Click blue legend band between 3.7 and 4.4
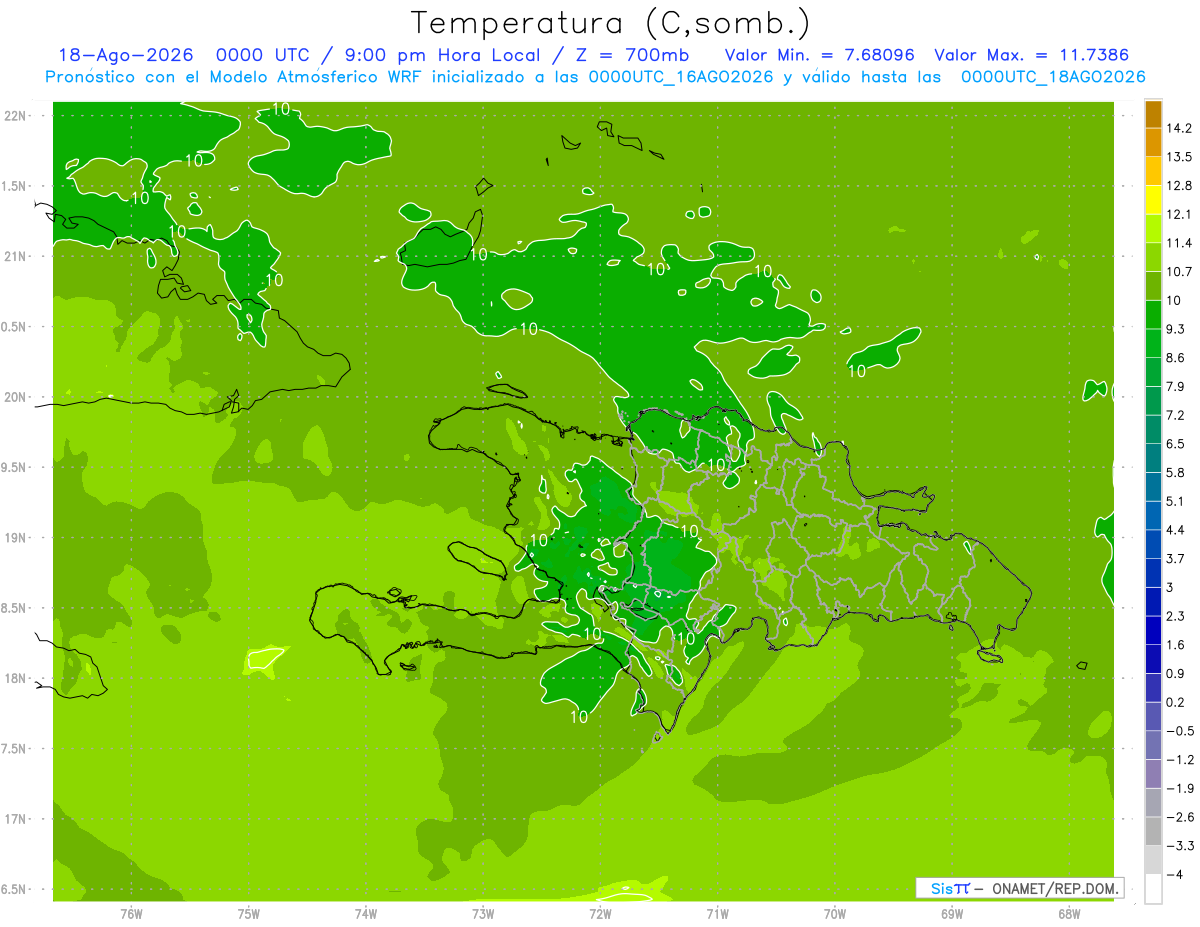Image resolution: width=1200 pixels, height=927 pixels. [x=1153, y=543]
